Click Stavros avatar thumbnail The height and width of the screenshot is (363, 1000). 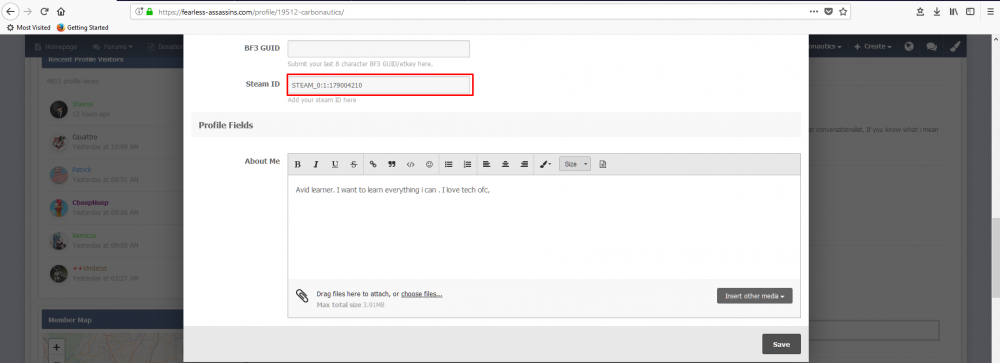(59, 109)
